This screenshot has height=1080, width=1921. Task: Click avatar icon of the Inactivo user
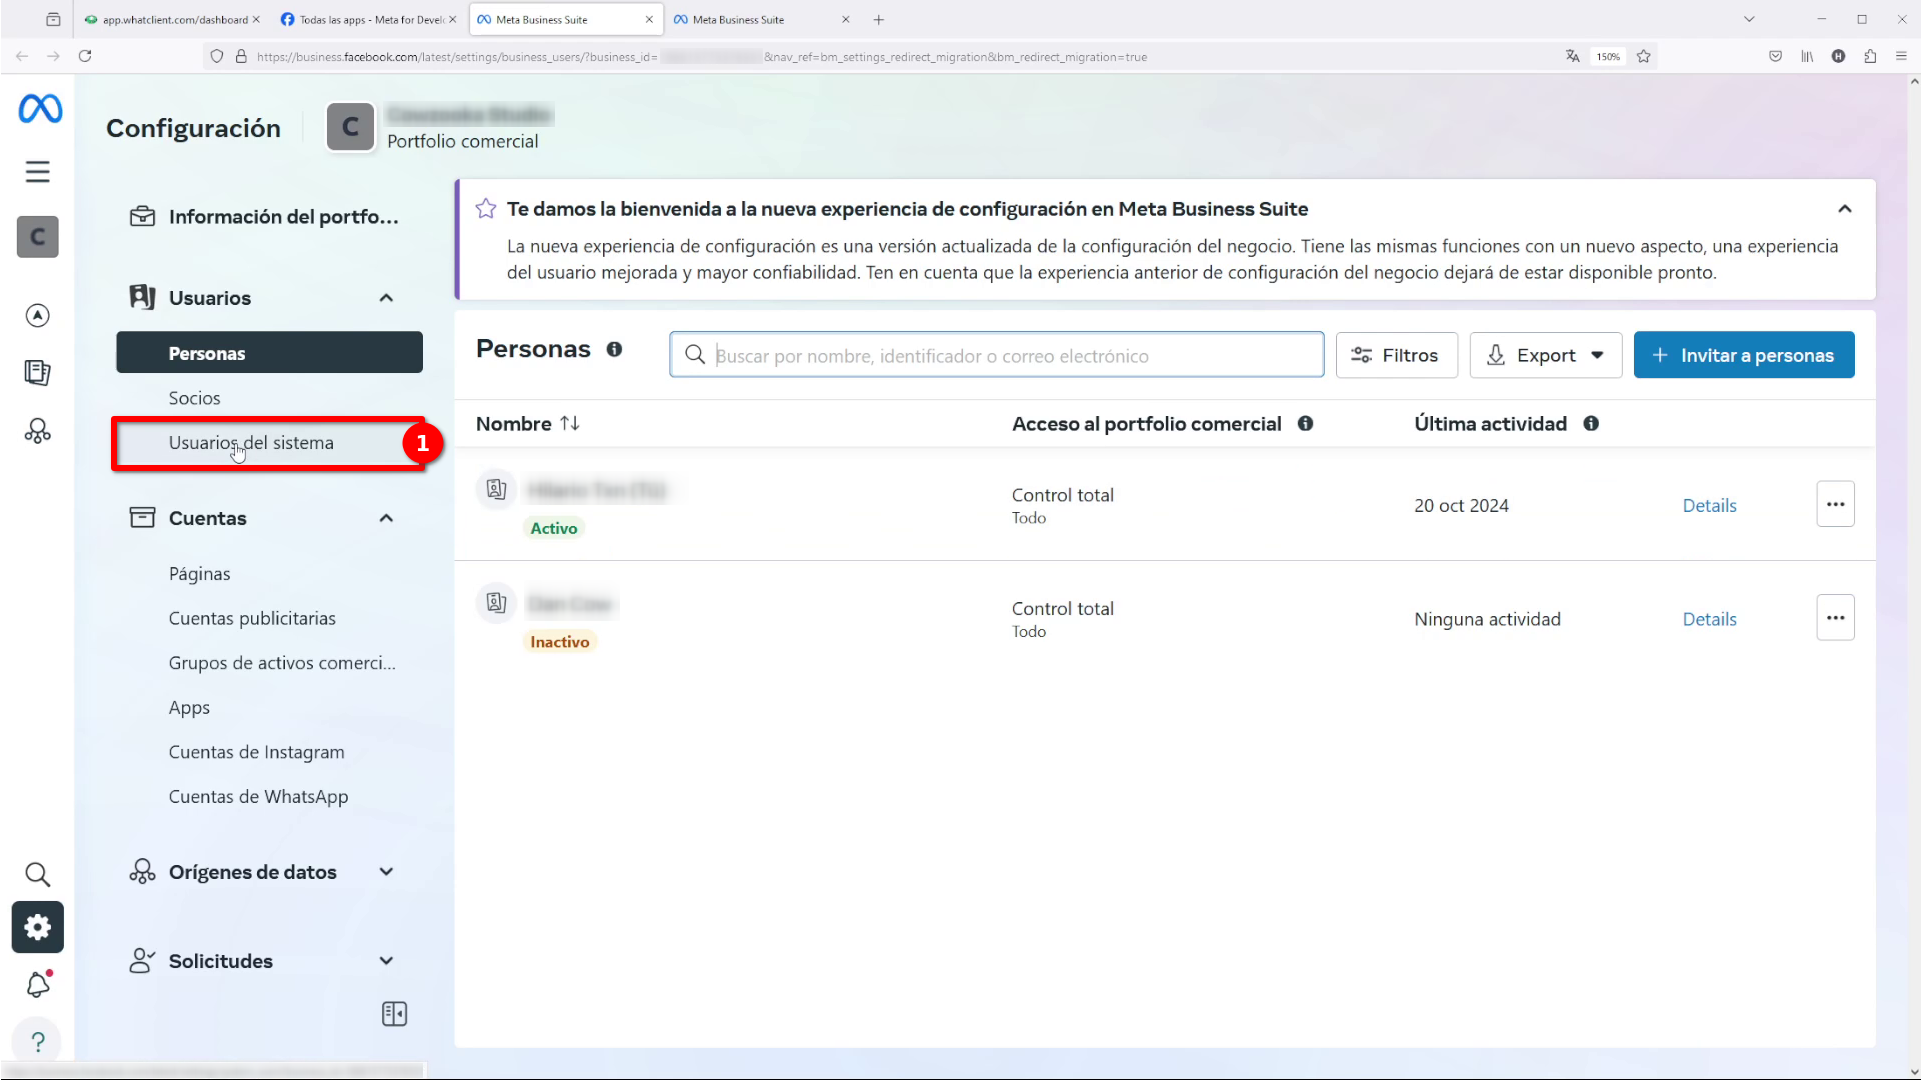pyautogui.click(x=496, y=603)
